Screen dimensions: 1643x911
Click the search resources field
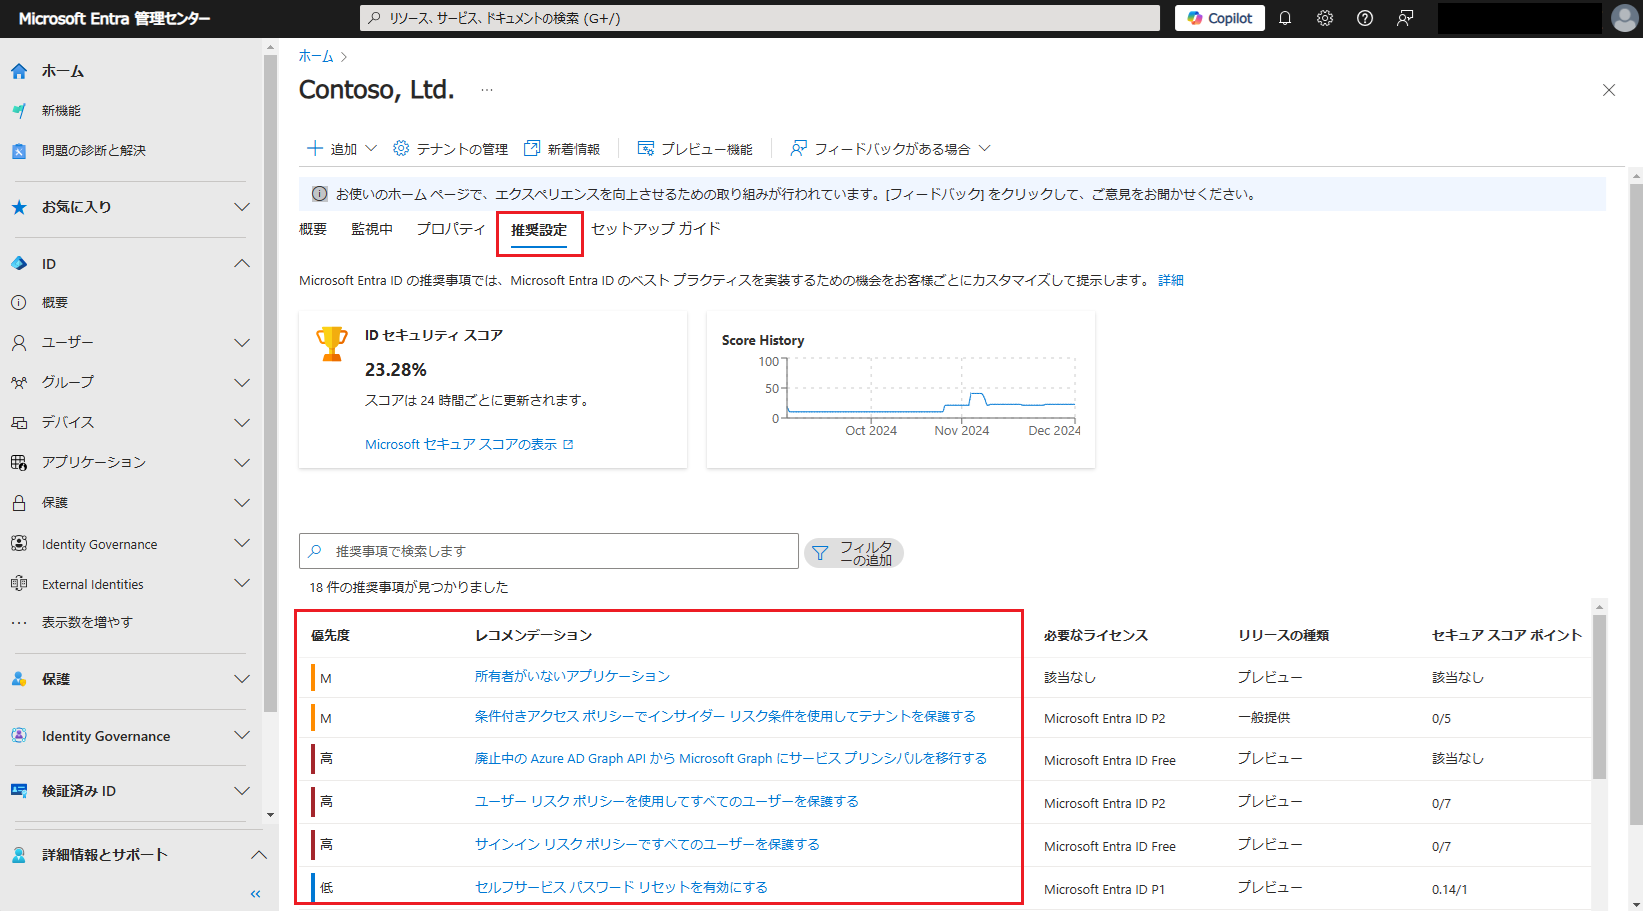click(760, 18)
